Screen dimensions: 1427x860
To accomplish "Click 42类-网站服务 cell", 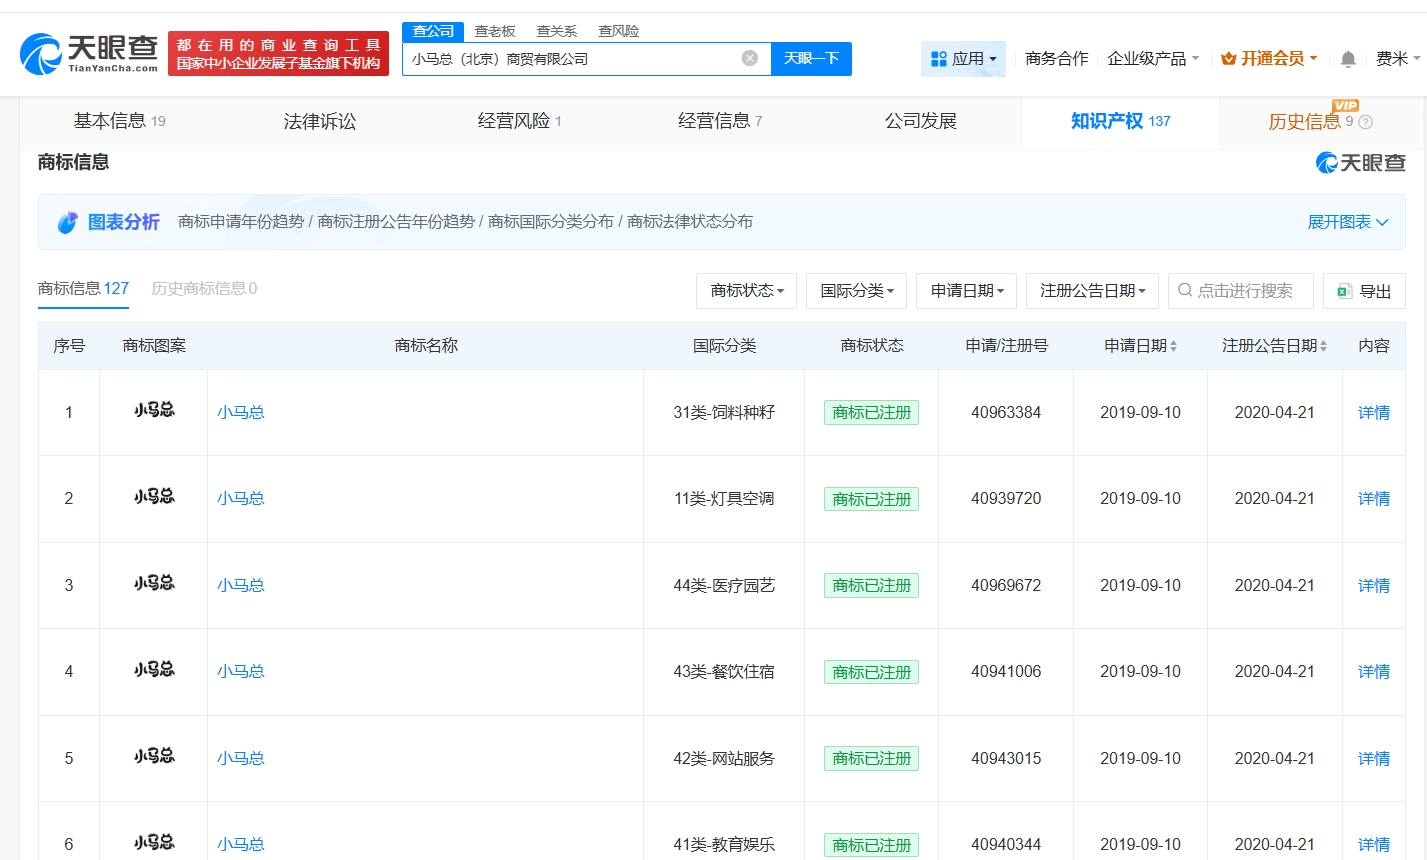I will pos(724,758).
